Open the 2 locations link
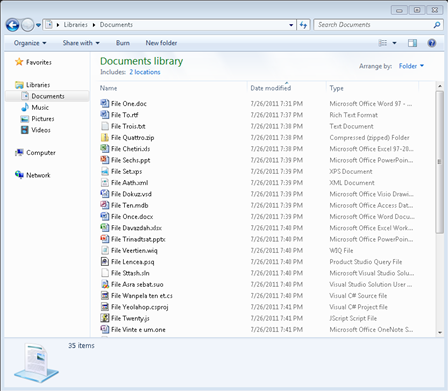448x391 pixels. coord(145,72)
